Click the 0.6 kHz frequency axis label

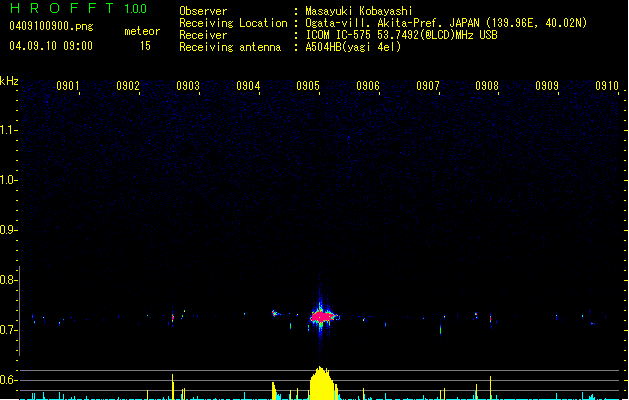[8, 380]
